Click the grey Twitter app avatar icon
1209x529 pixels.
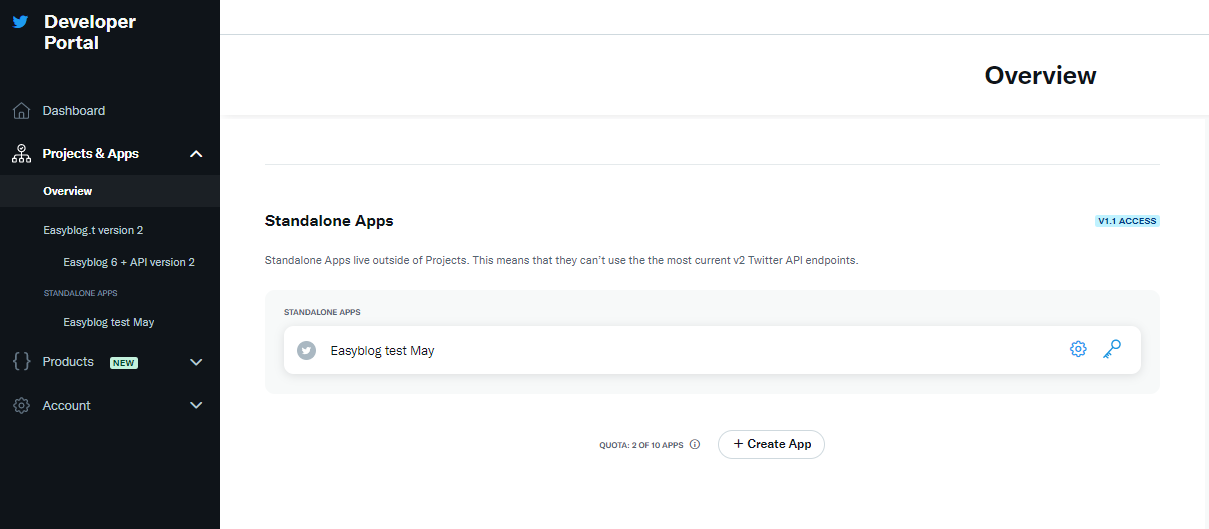coord(307,350)
